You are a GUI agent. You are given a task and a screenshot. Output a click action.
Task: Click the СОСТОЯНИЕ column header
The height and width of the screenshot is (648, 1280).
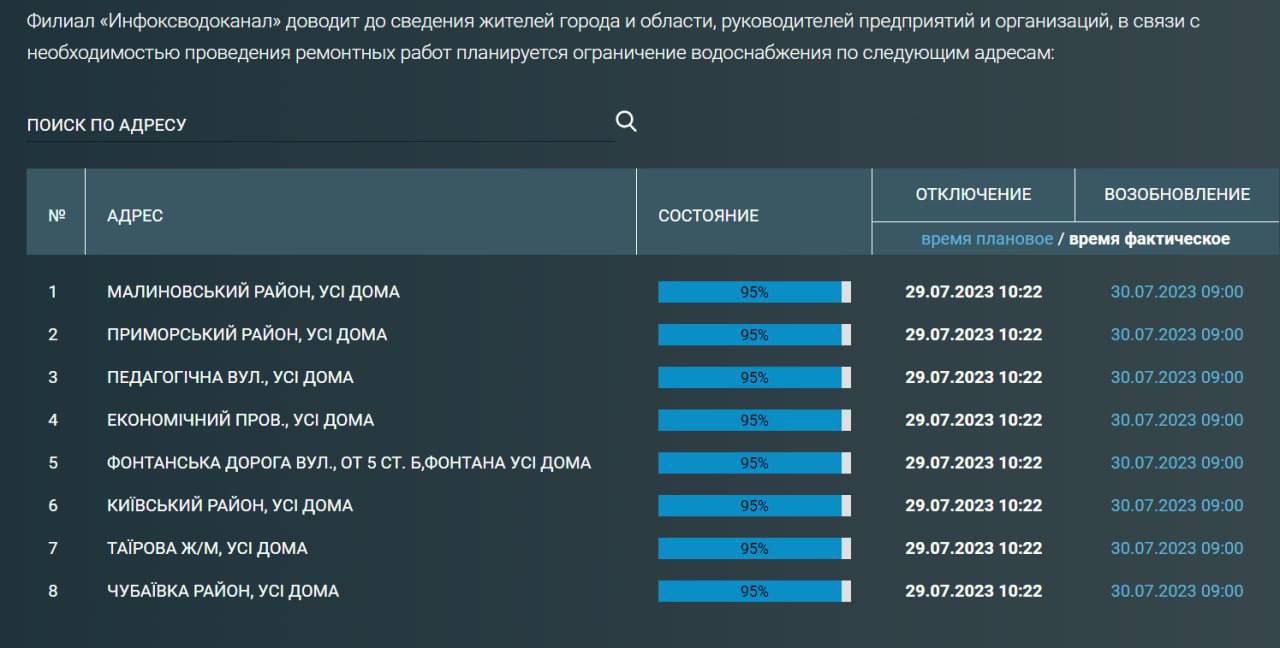[x=708, y=216]
